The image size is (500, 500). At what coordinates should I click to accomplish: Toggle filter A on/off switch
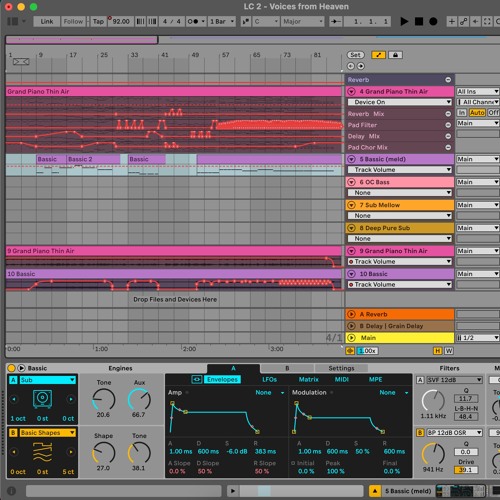coord(420,380)
